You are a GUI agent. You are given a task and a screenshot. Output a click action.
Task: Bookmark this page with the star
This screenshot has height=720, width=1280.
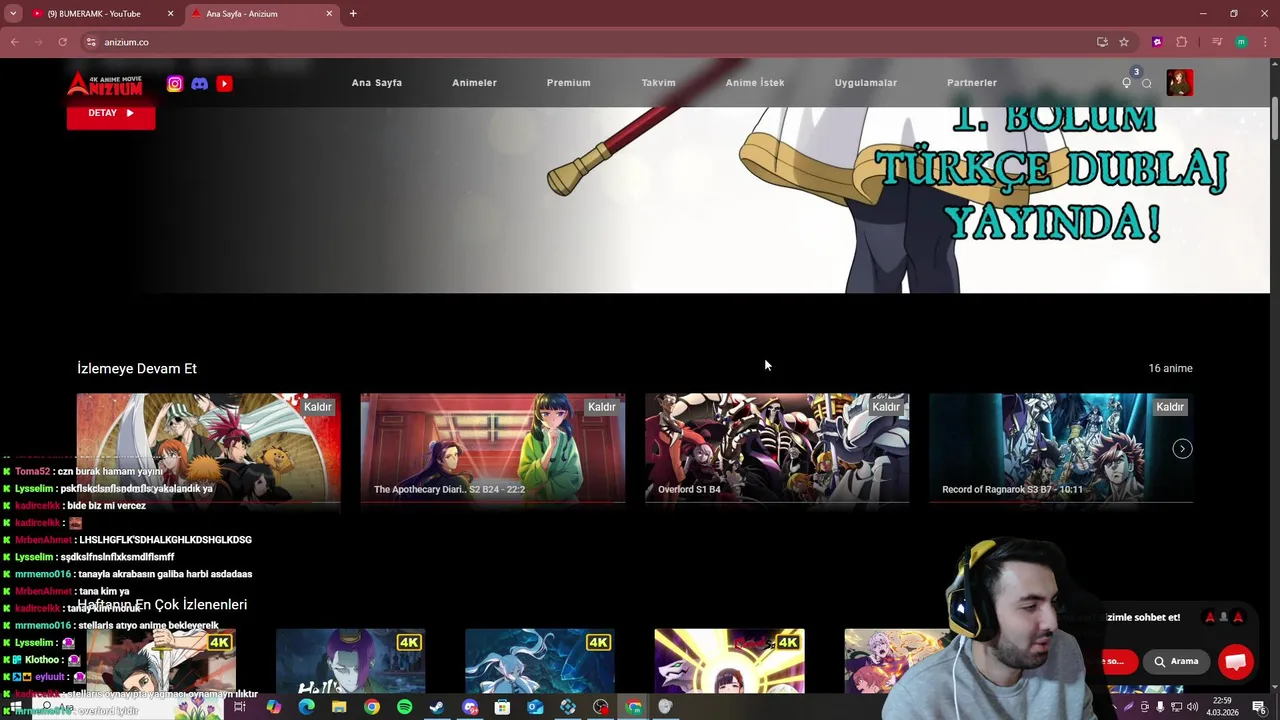(1124, 42)
